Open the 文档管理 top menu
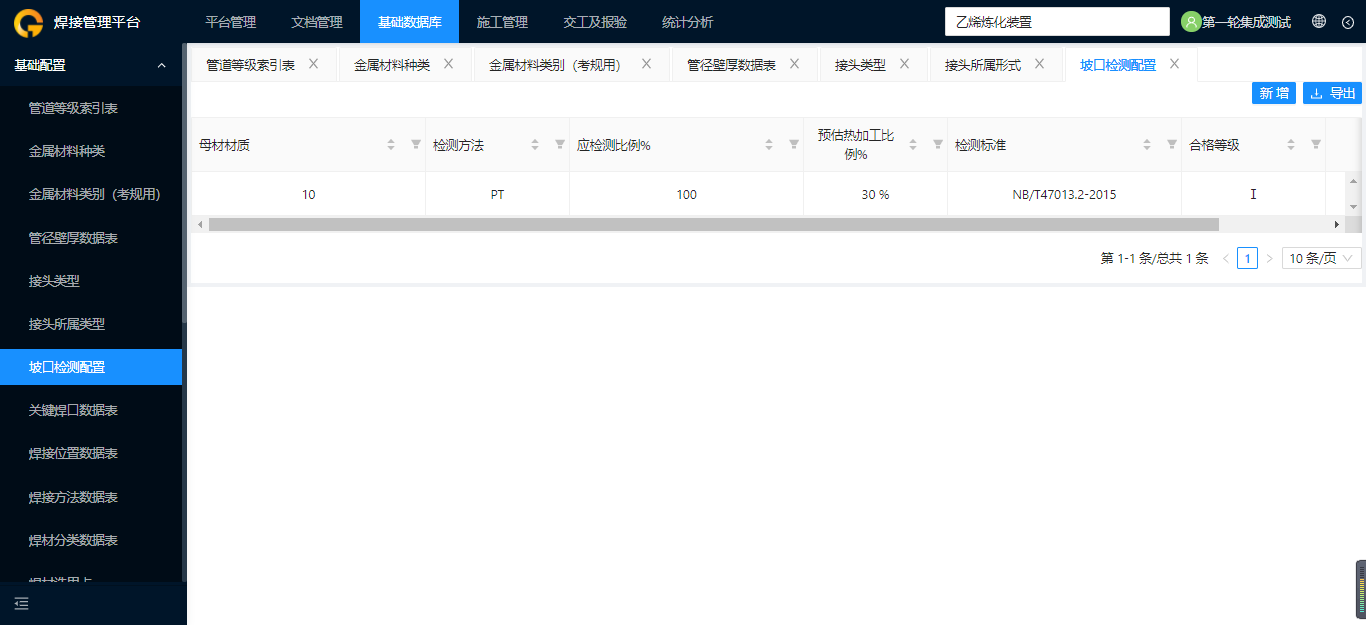This screenshot has height=625, width=1366. tap(317, 22)
